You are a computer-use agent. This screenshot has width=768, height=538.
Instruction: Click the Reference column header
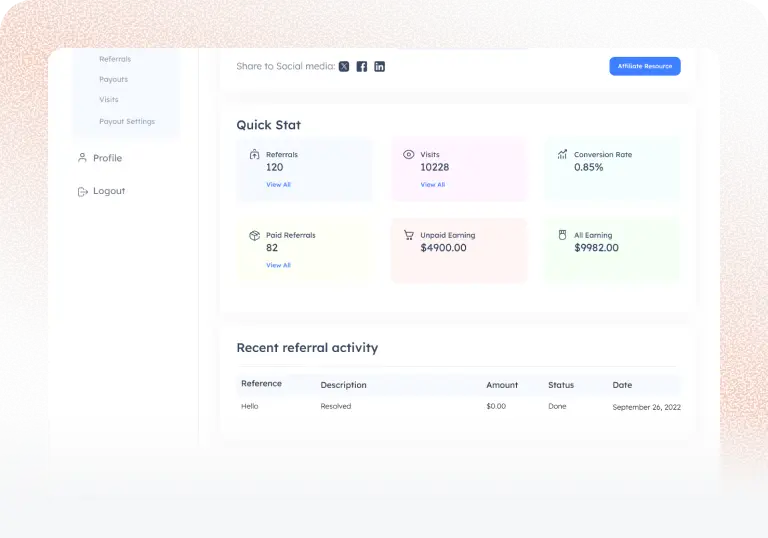261,383
